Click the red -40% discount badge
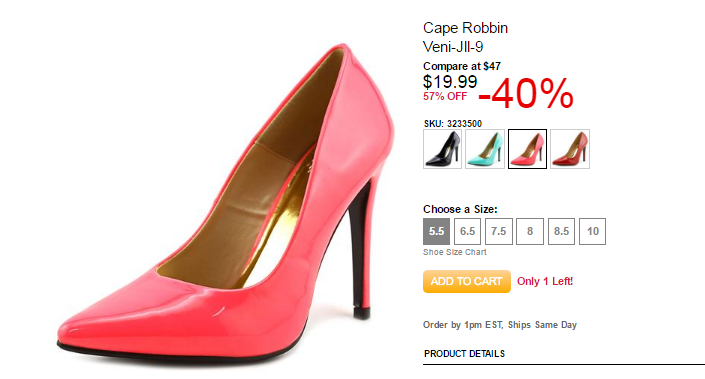705x379 pixels. pos(526,94)
